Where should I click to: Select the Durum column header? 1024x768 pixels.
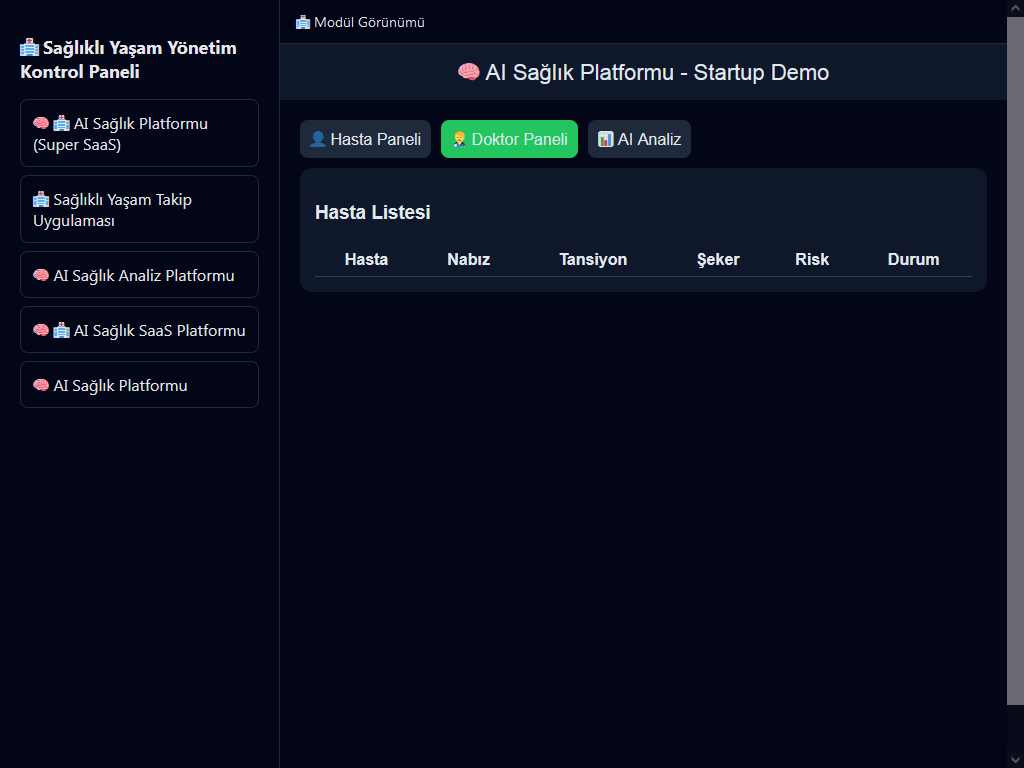[x=913, y=259]
